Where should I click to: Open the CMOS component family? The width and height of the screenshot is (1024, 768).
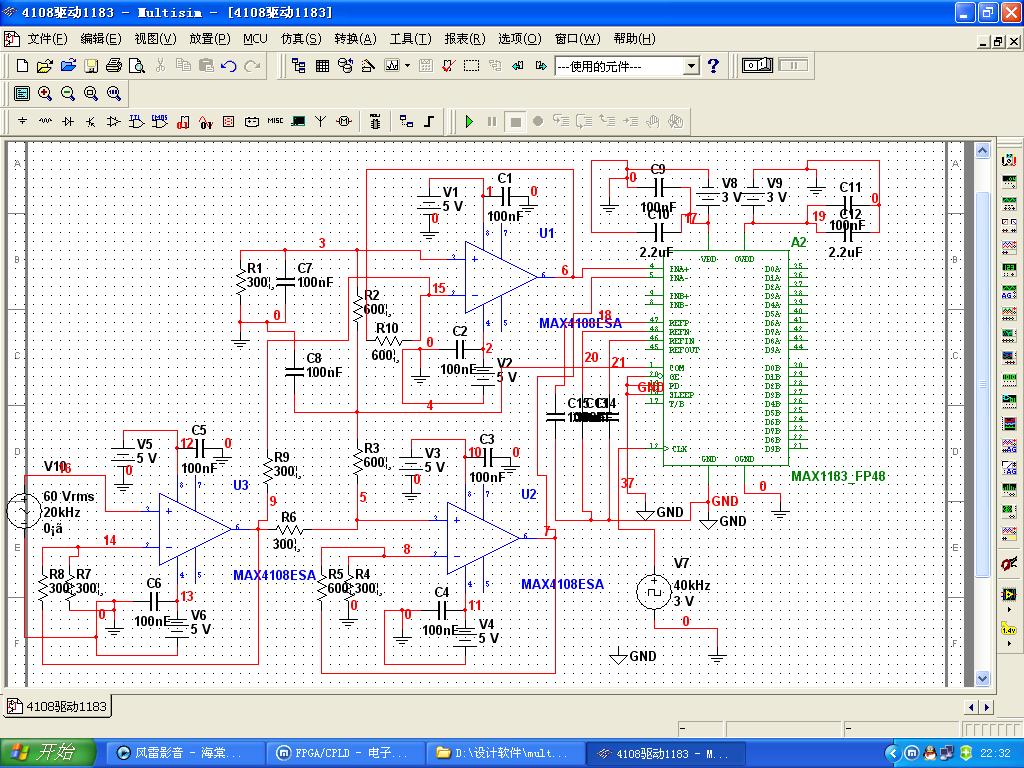(x=160, y=121)
